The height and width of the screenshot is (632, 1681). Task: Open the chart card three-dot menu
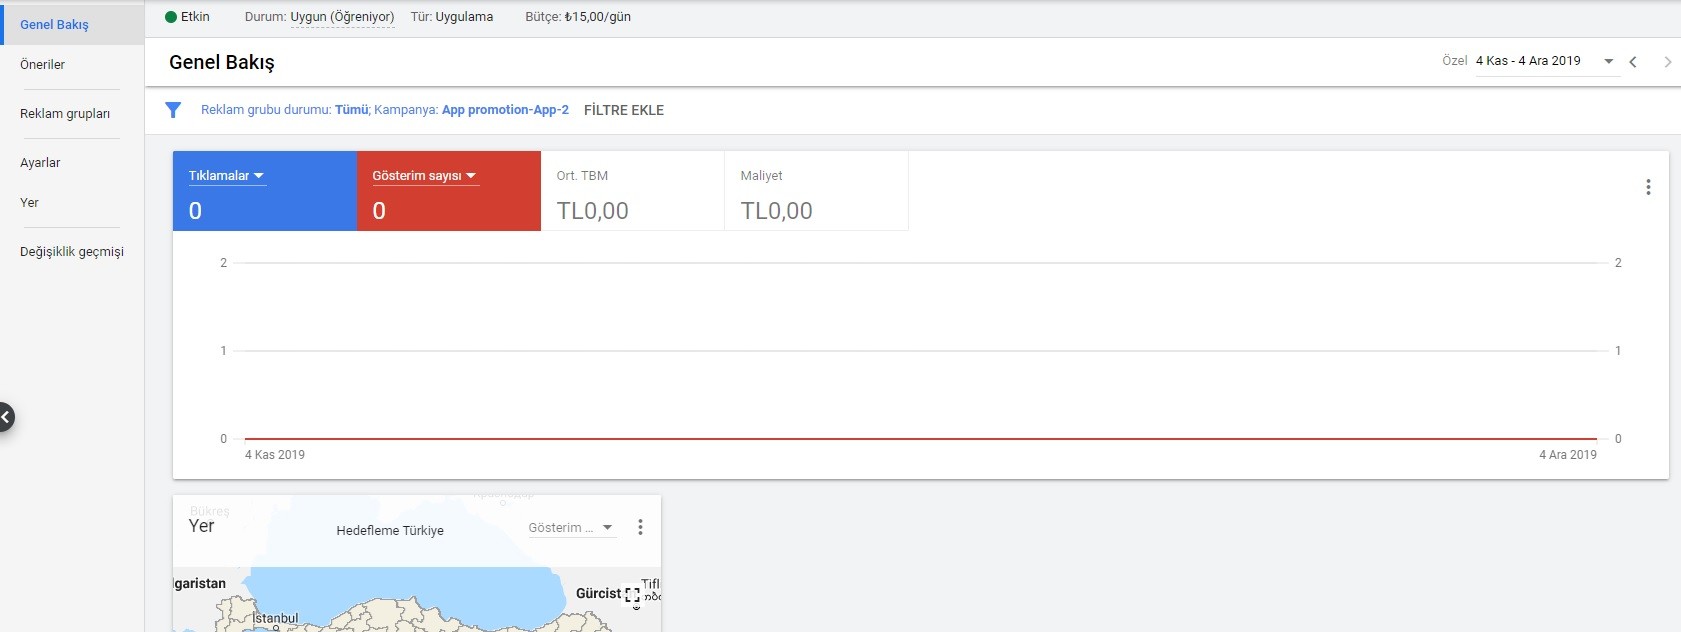tap(1648, 187)
